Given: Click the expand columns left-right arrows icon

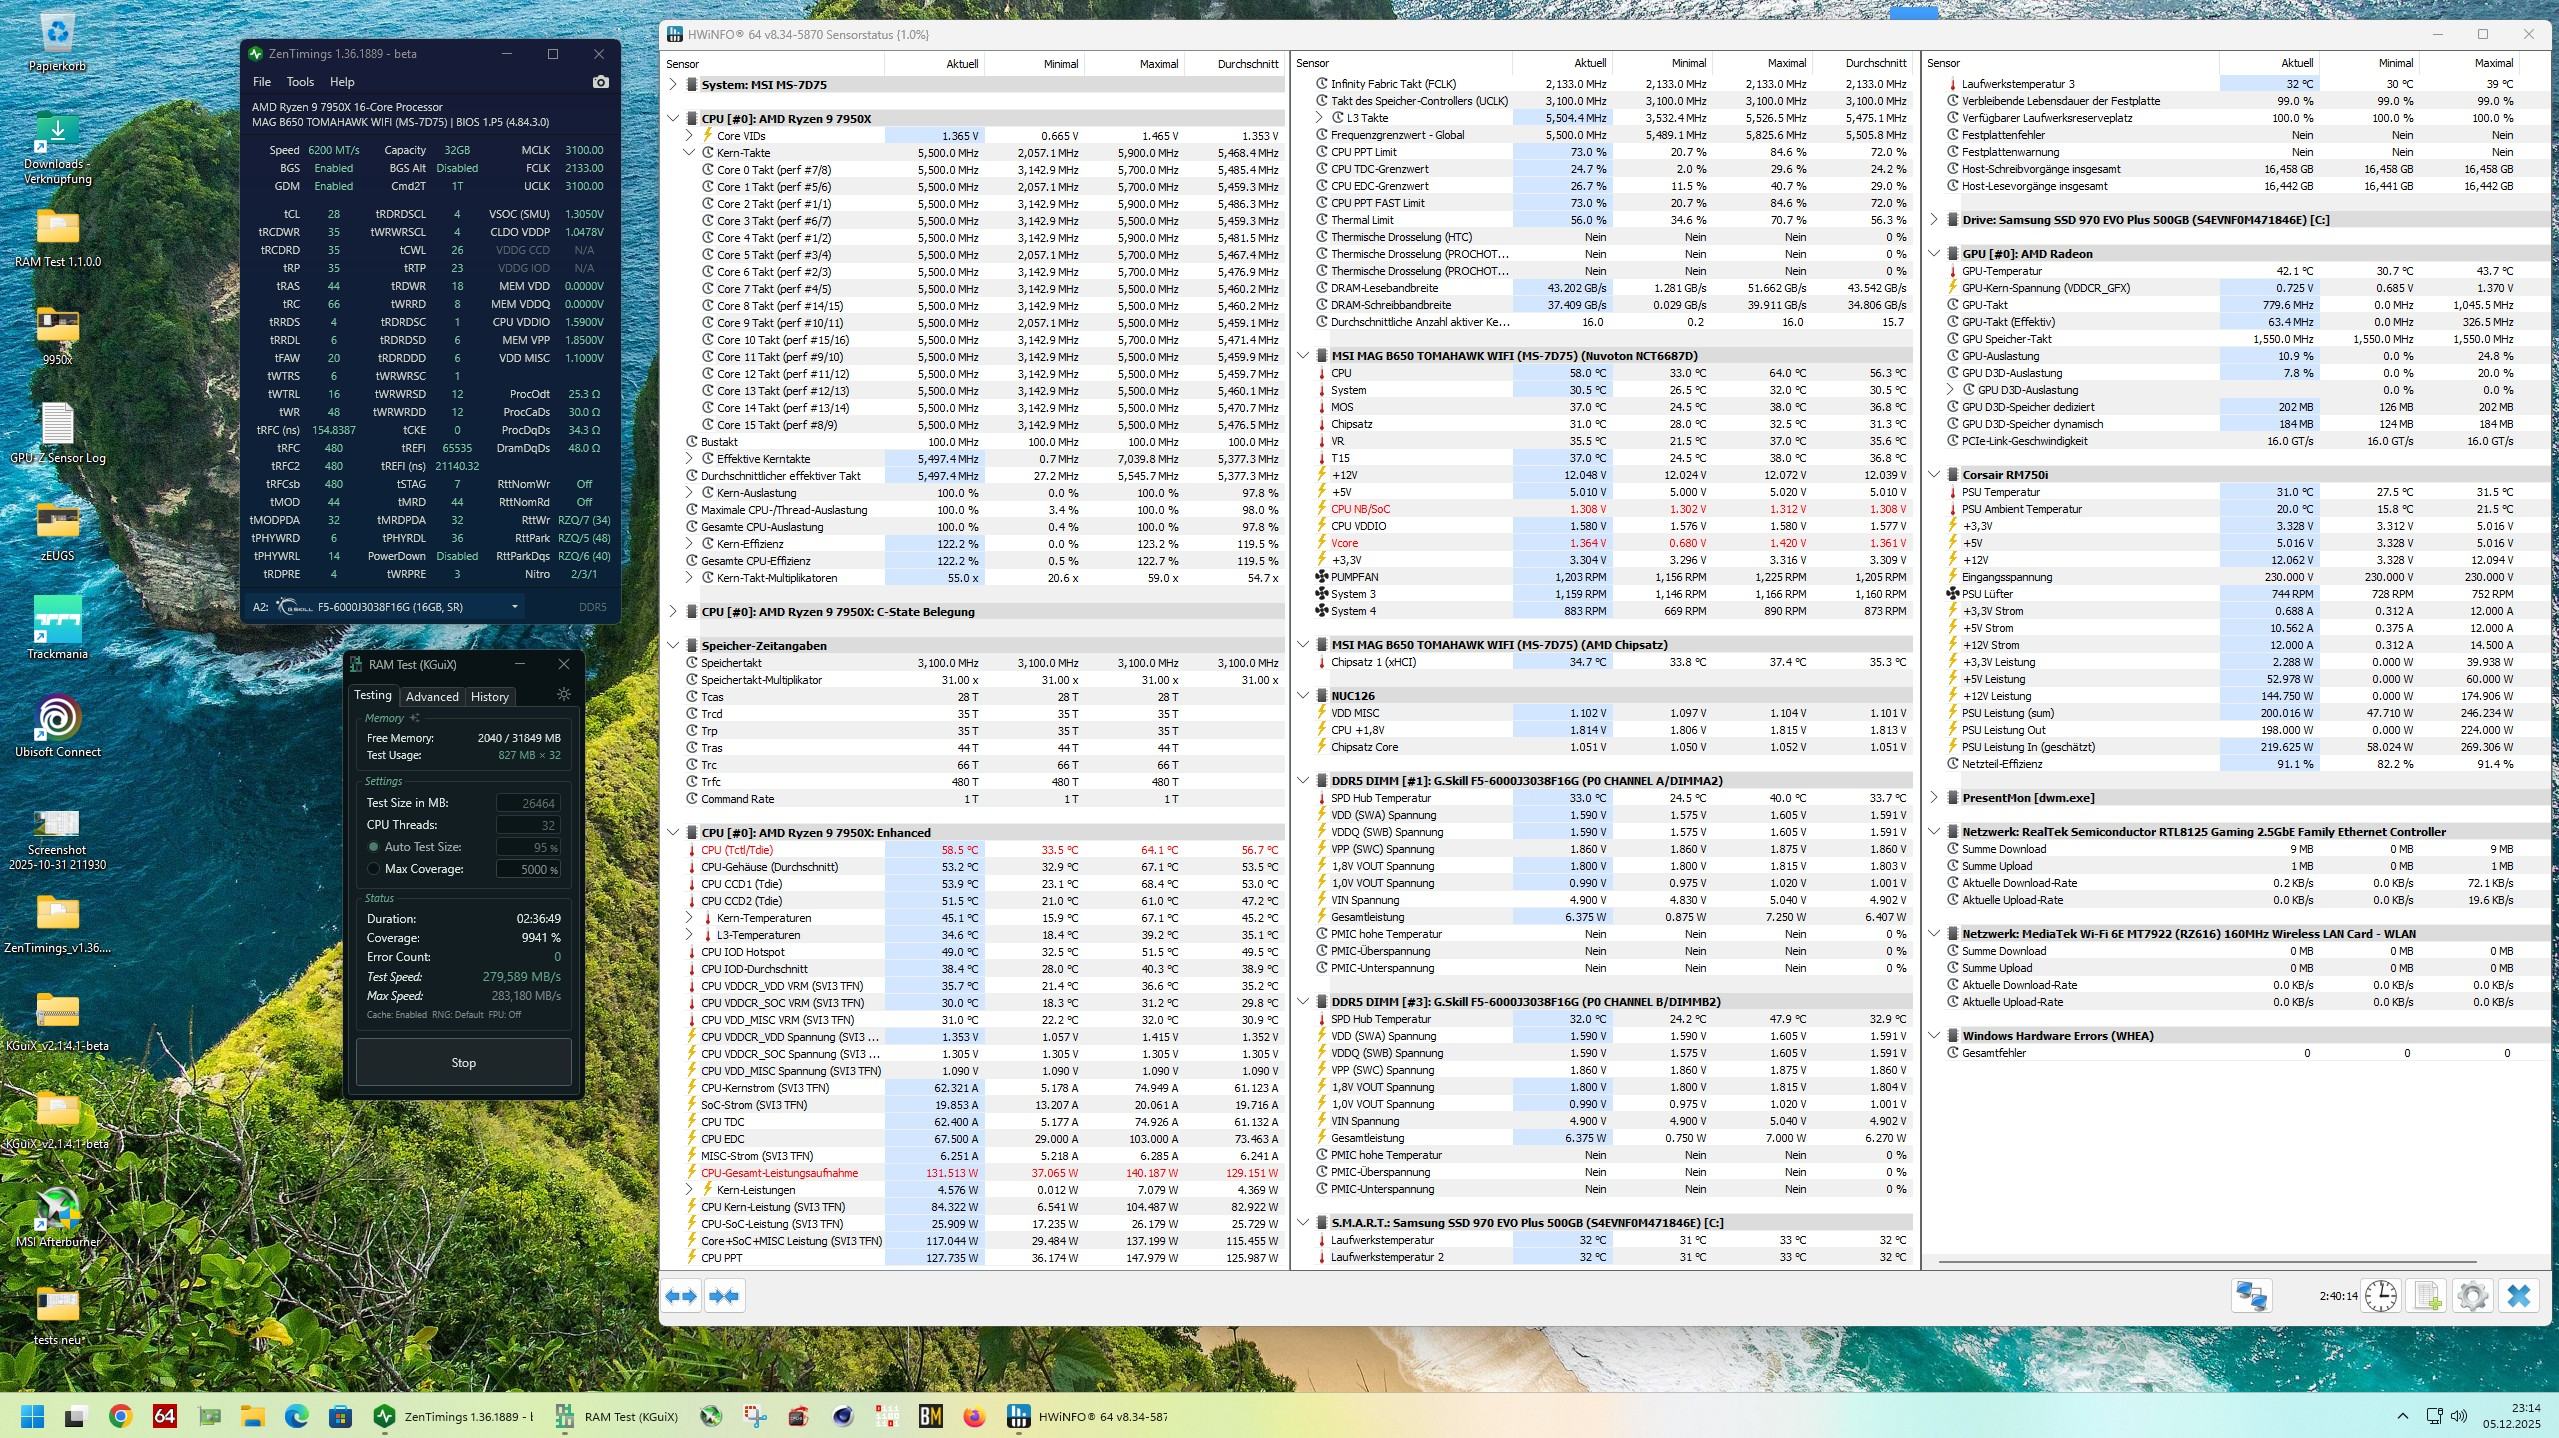Looking at the screenshot, I should (x=681, y=1296).
